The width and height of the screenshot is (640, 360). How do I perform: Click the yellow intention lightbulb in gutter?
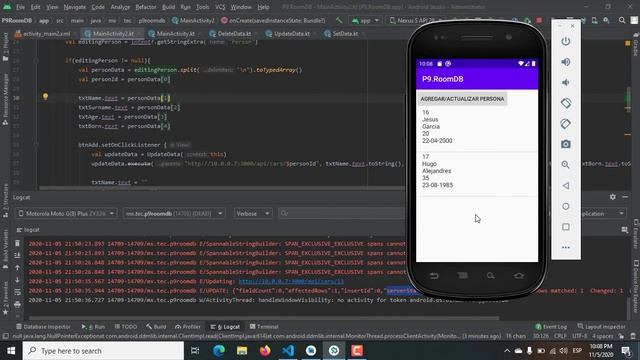pyautogui.click(x=45, y=97)
